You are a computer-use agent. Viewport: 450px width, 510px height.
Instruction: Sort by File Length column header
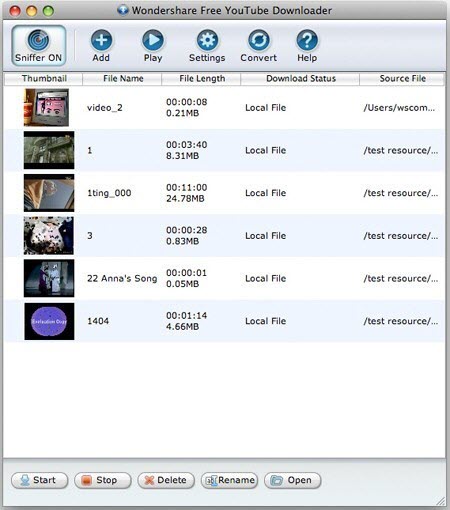(201, 79)
